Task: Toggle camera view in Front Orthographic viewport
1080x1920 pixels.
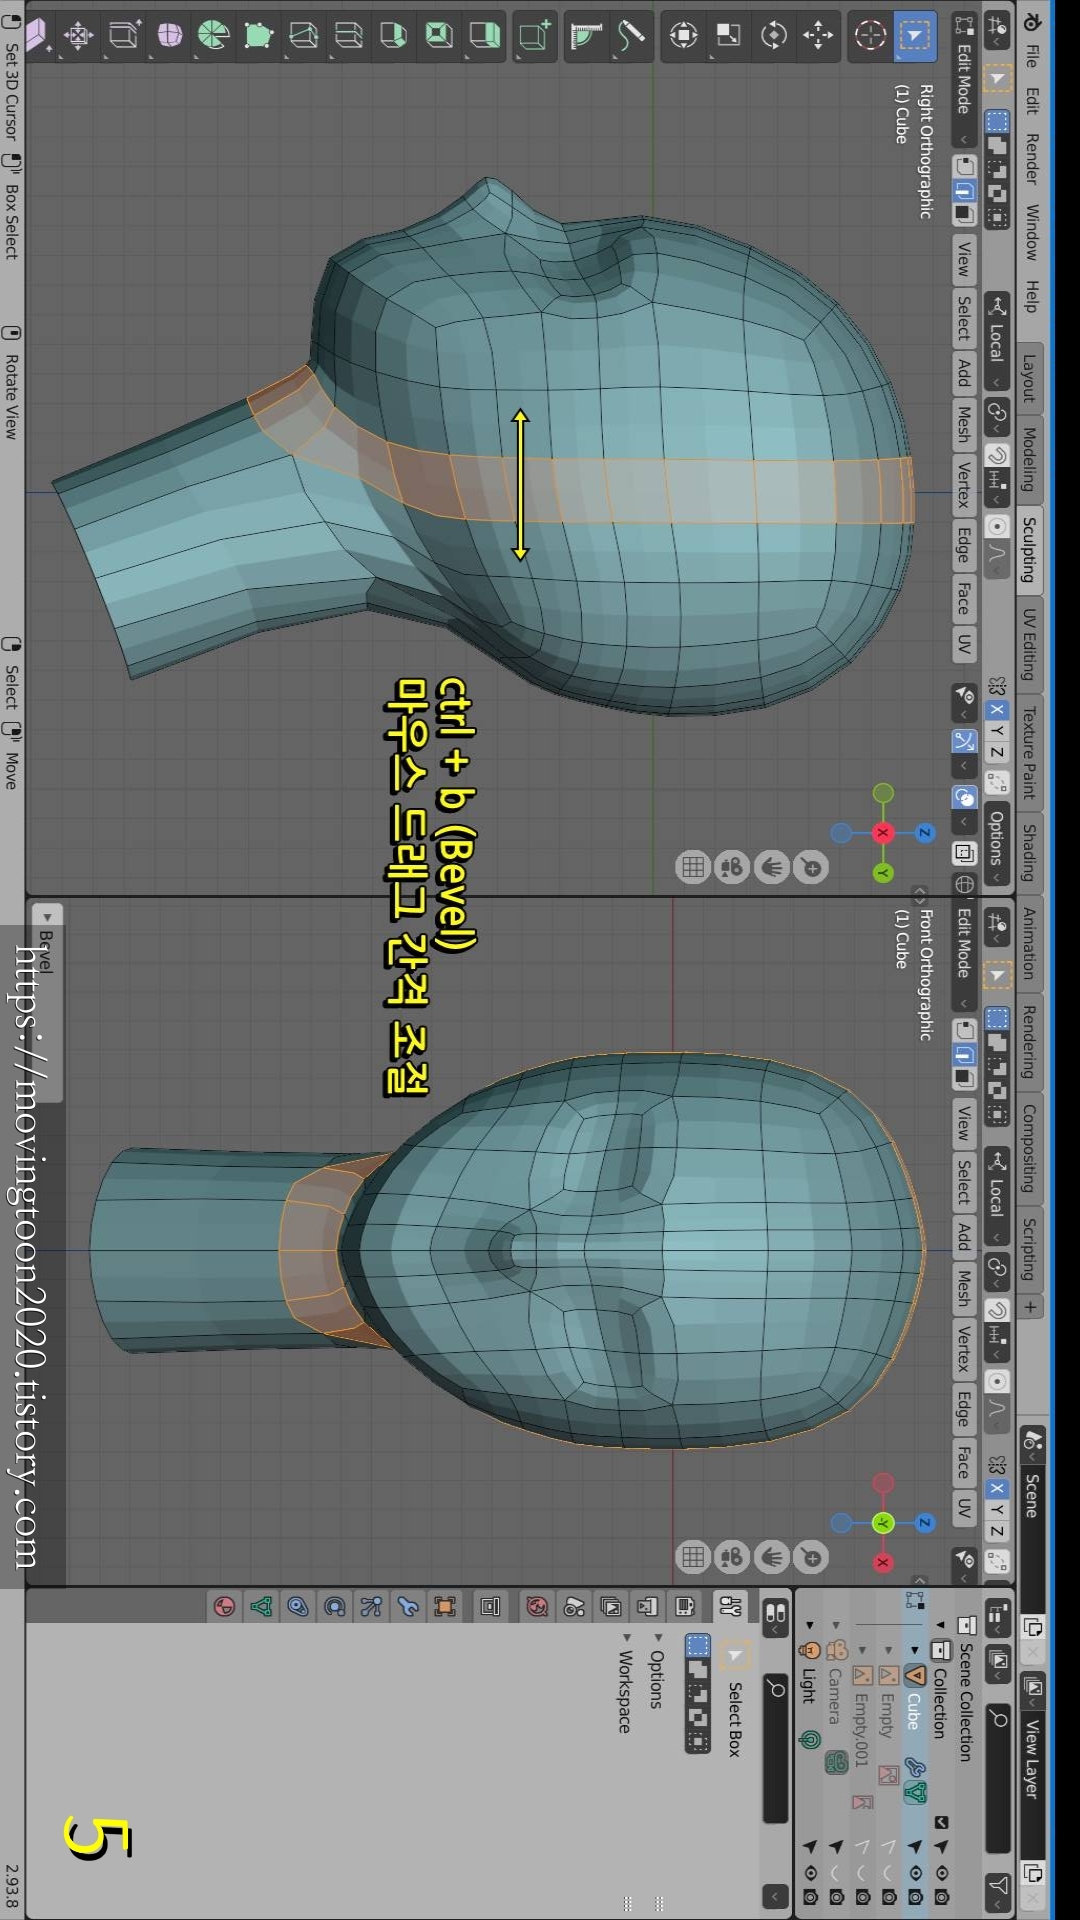Action: [732, 1557]
